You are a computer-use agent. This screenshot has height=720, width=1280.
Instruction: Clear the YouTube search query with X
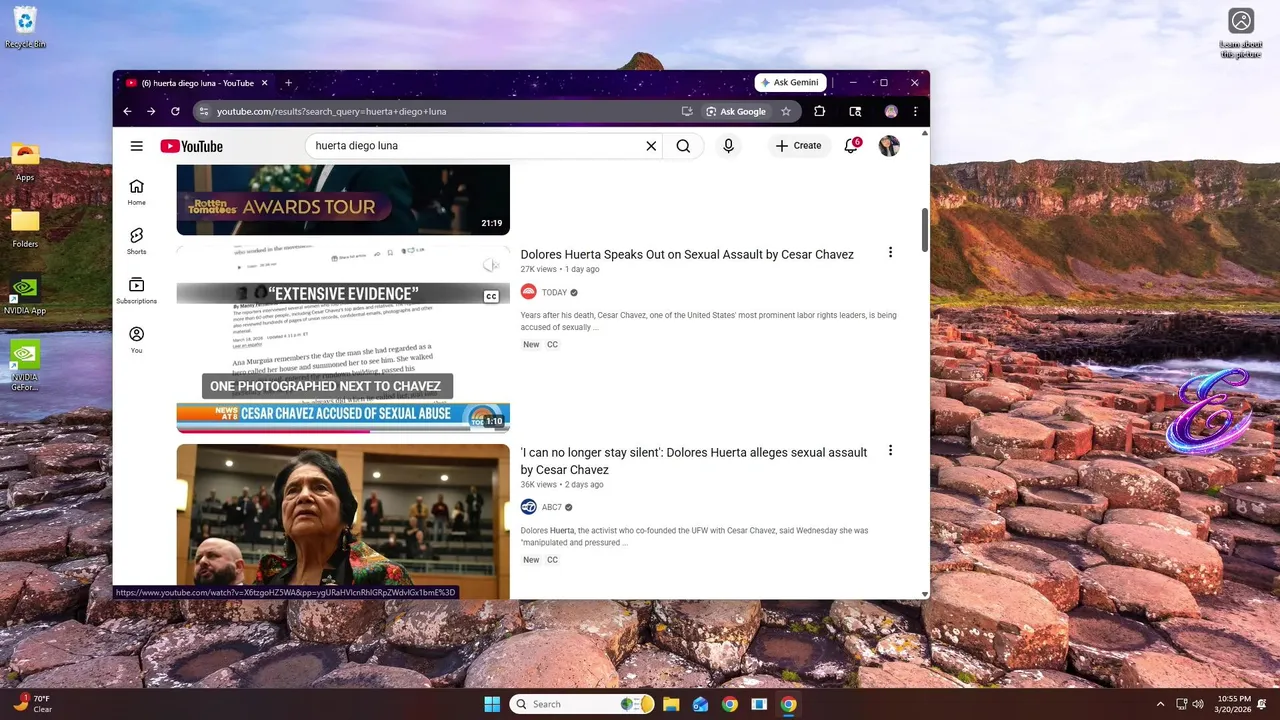[x=651, y=146]
